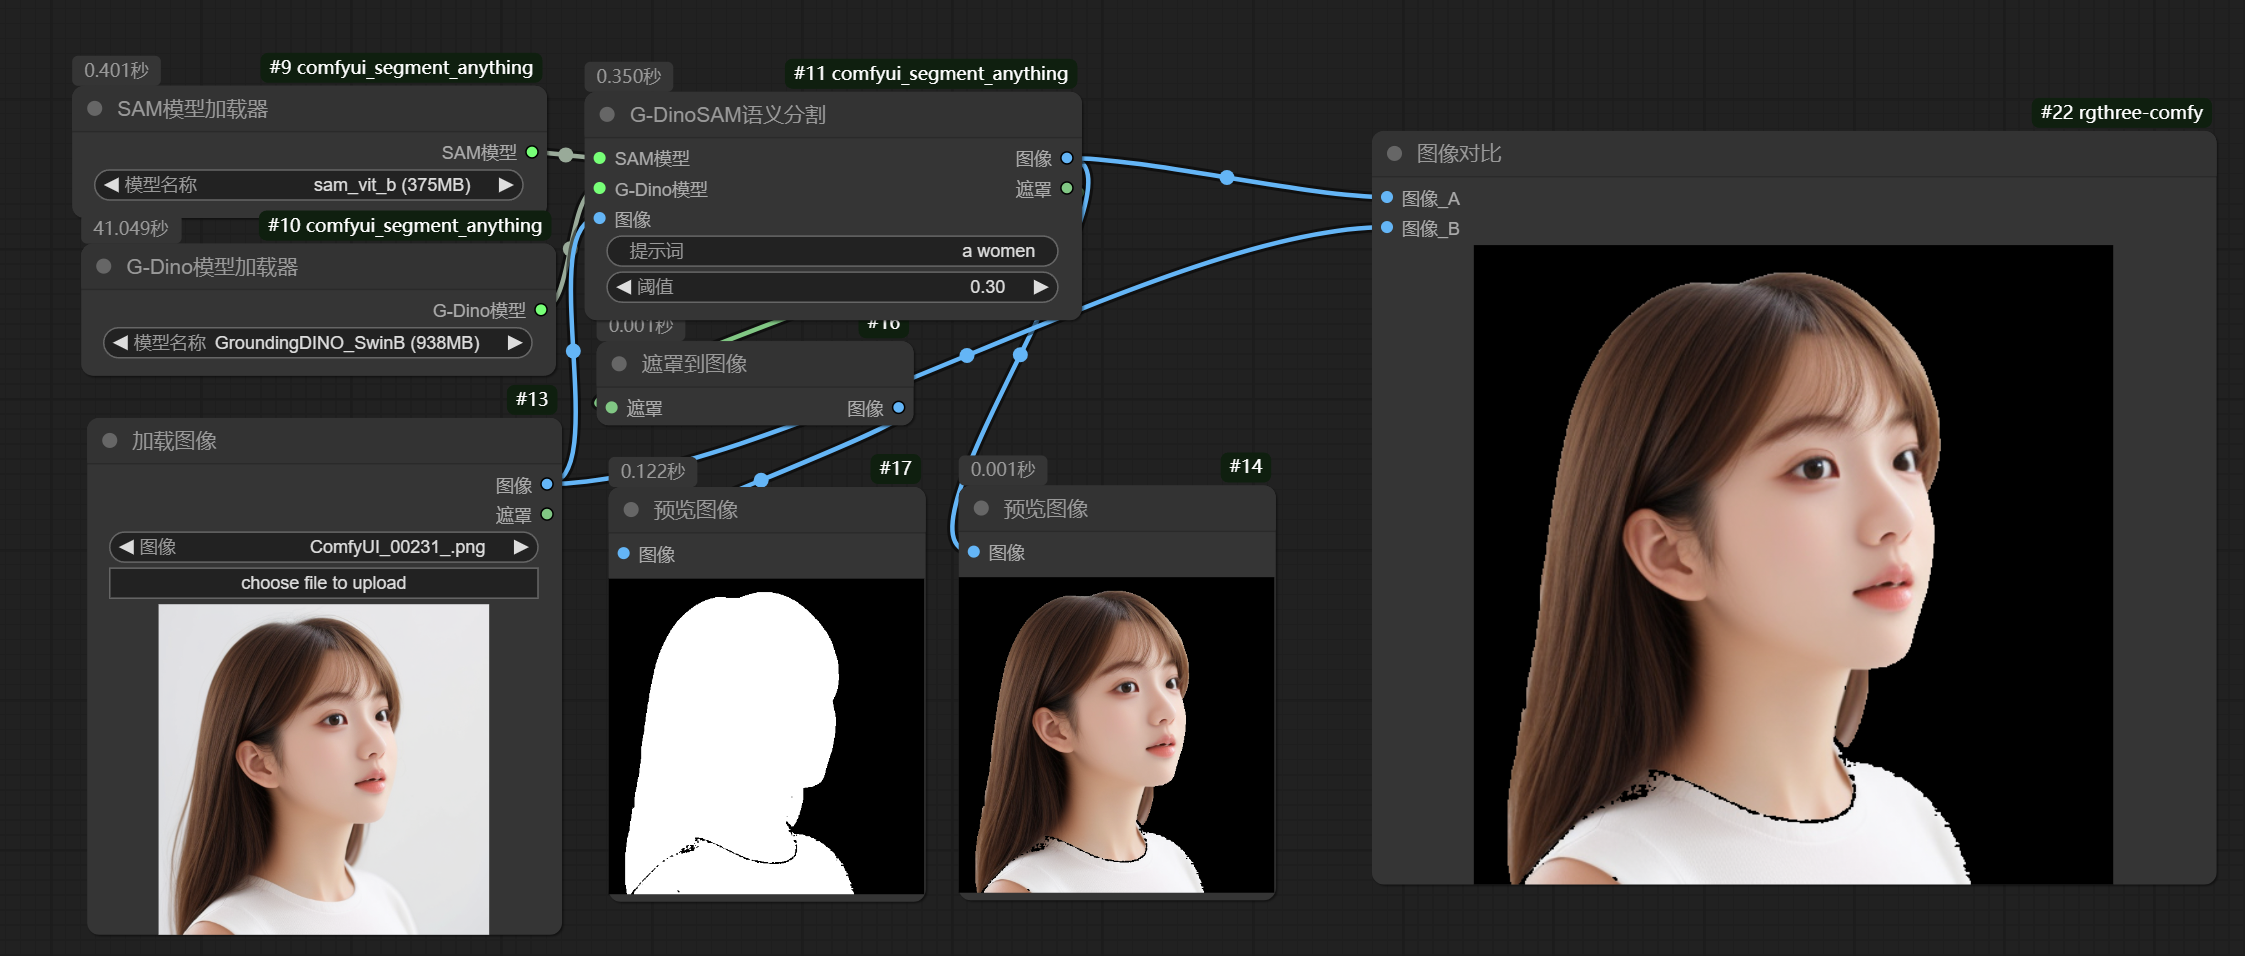Screen dimensions: 2245x956
Task: Click G-Dino模型 output port on loader node
Action: [541, 310]
